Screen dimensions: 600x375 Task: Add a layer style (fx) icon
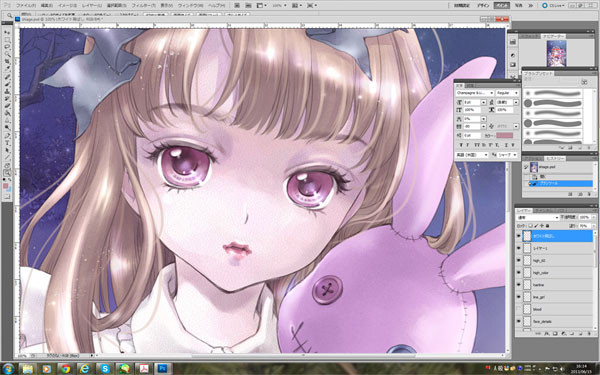tap(547, 334)
